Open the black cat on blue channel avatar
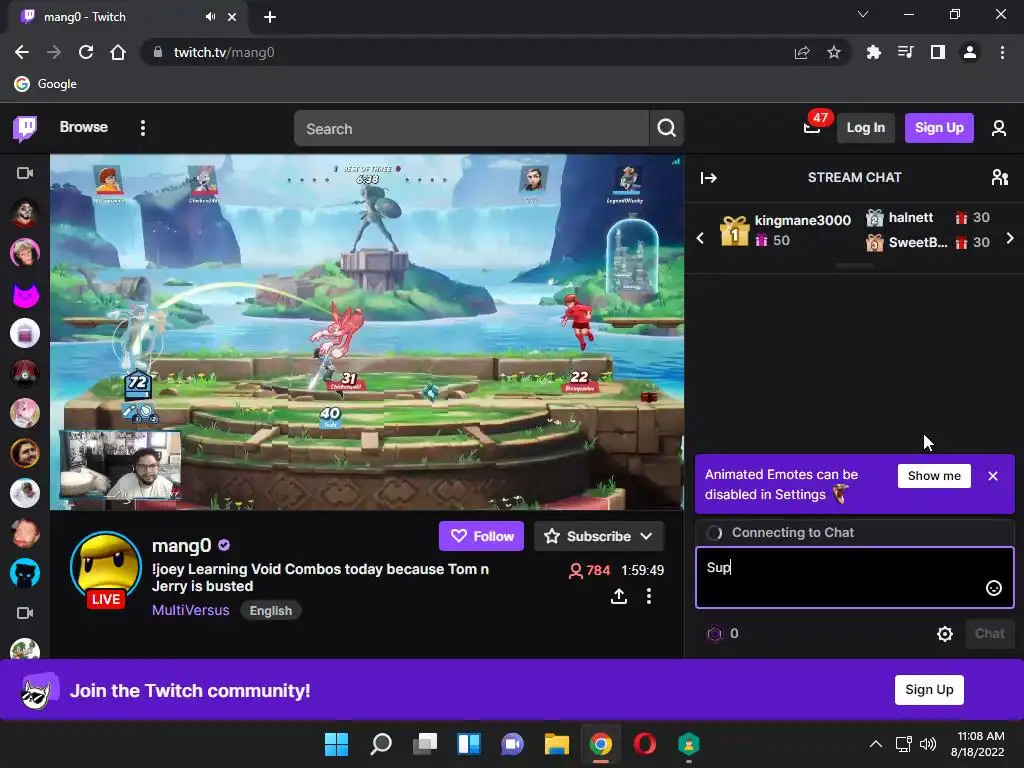This screenshot has height=768, width=1024. pyautogui.click(x=25, y=573)
